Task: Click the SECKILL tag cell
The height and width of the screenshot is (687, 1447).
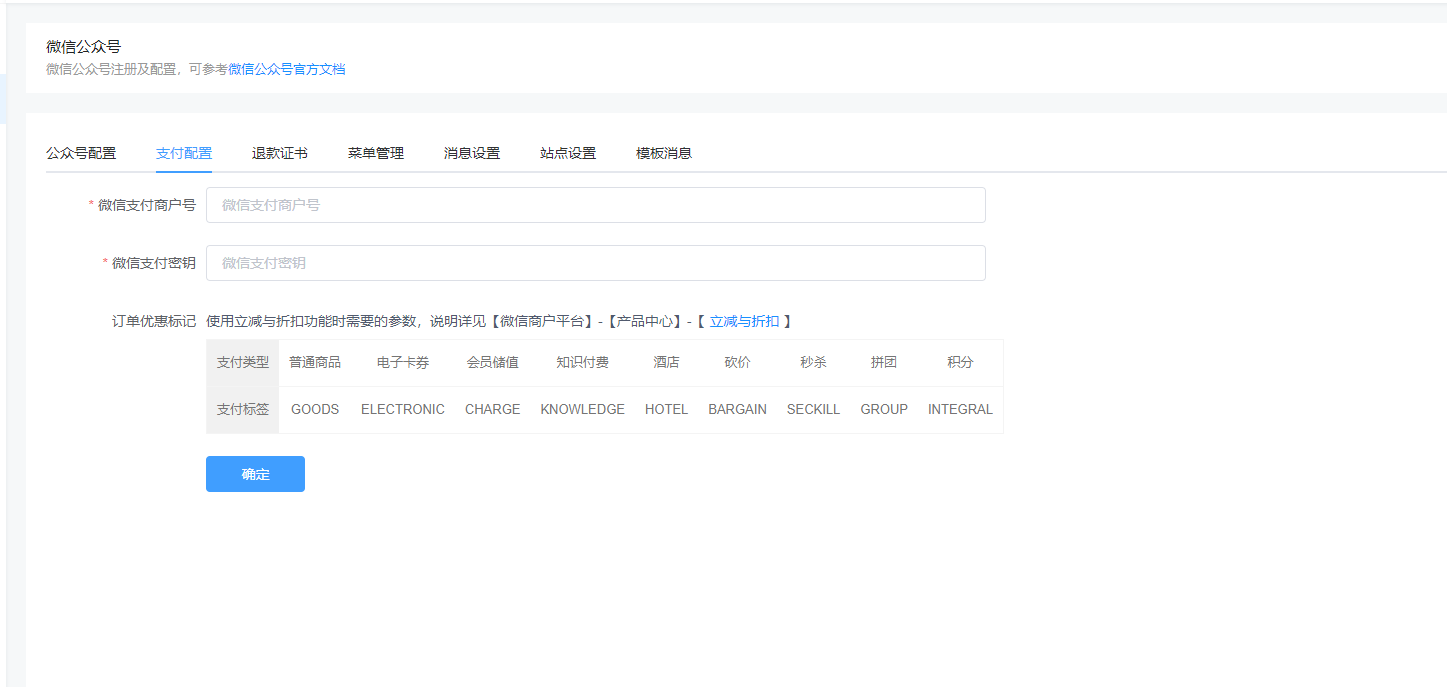Action: pyautogui.click(x=813, y=409)
